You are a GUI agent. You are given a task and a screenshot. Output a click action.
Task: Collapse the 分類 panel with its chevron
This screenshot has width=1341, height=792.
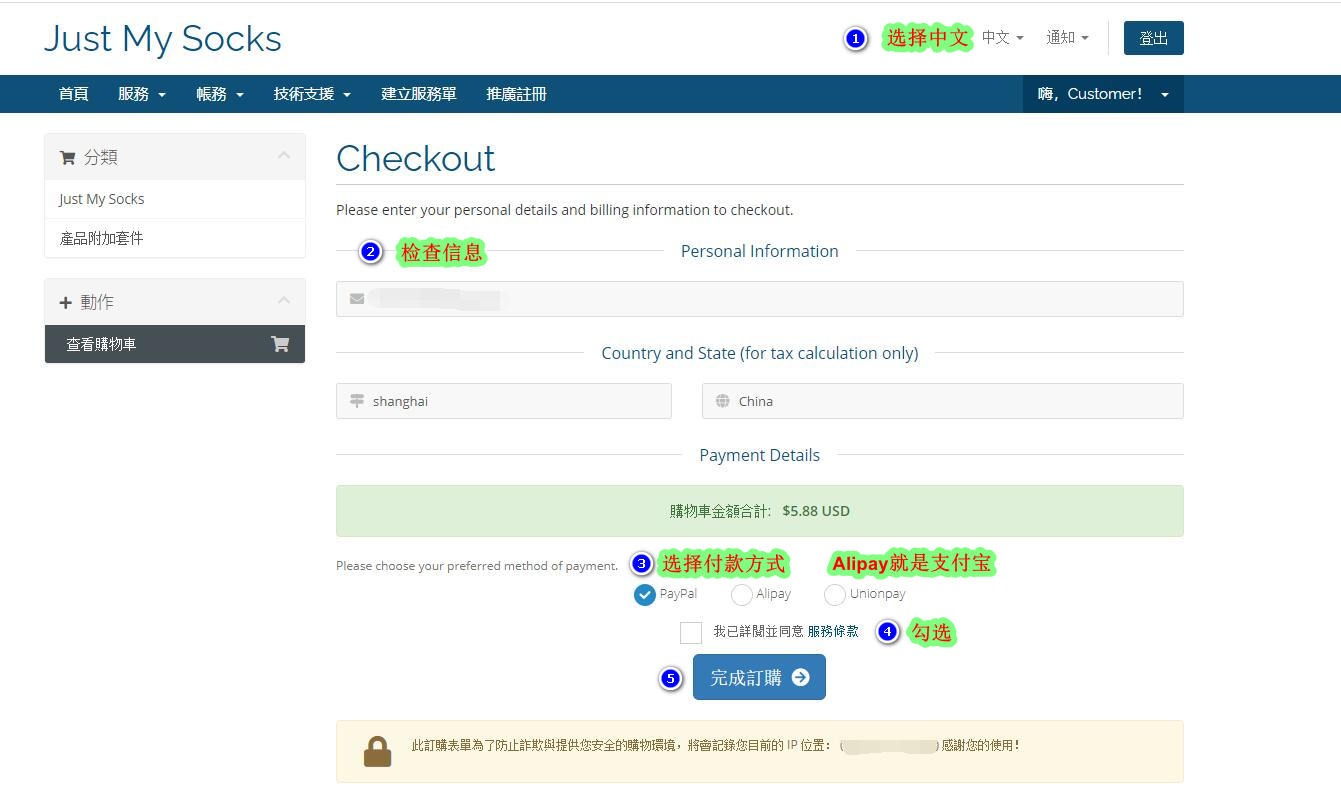[284, 156]
